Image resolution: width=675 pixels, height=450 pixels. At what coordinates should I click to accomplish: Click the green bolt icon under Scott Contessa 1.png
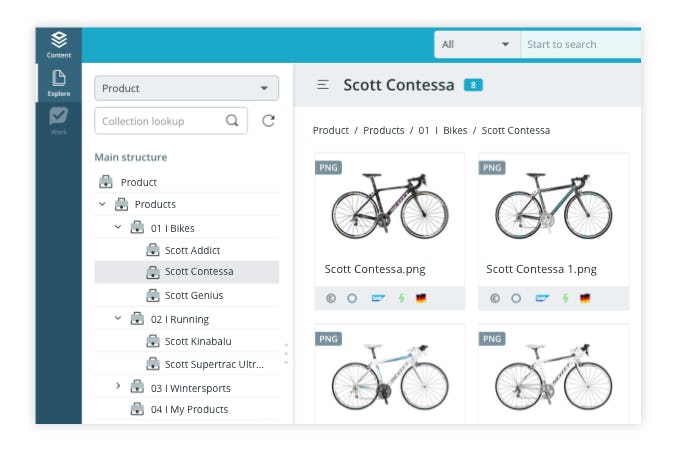565,298
